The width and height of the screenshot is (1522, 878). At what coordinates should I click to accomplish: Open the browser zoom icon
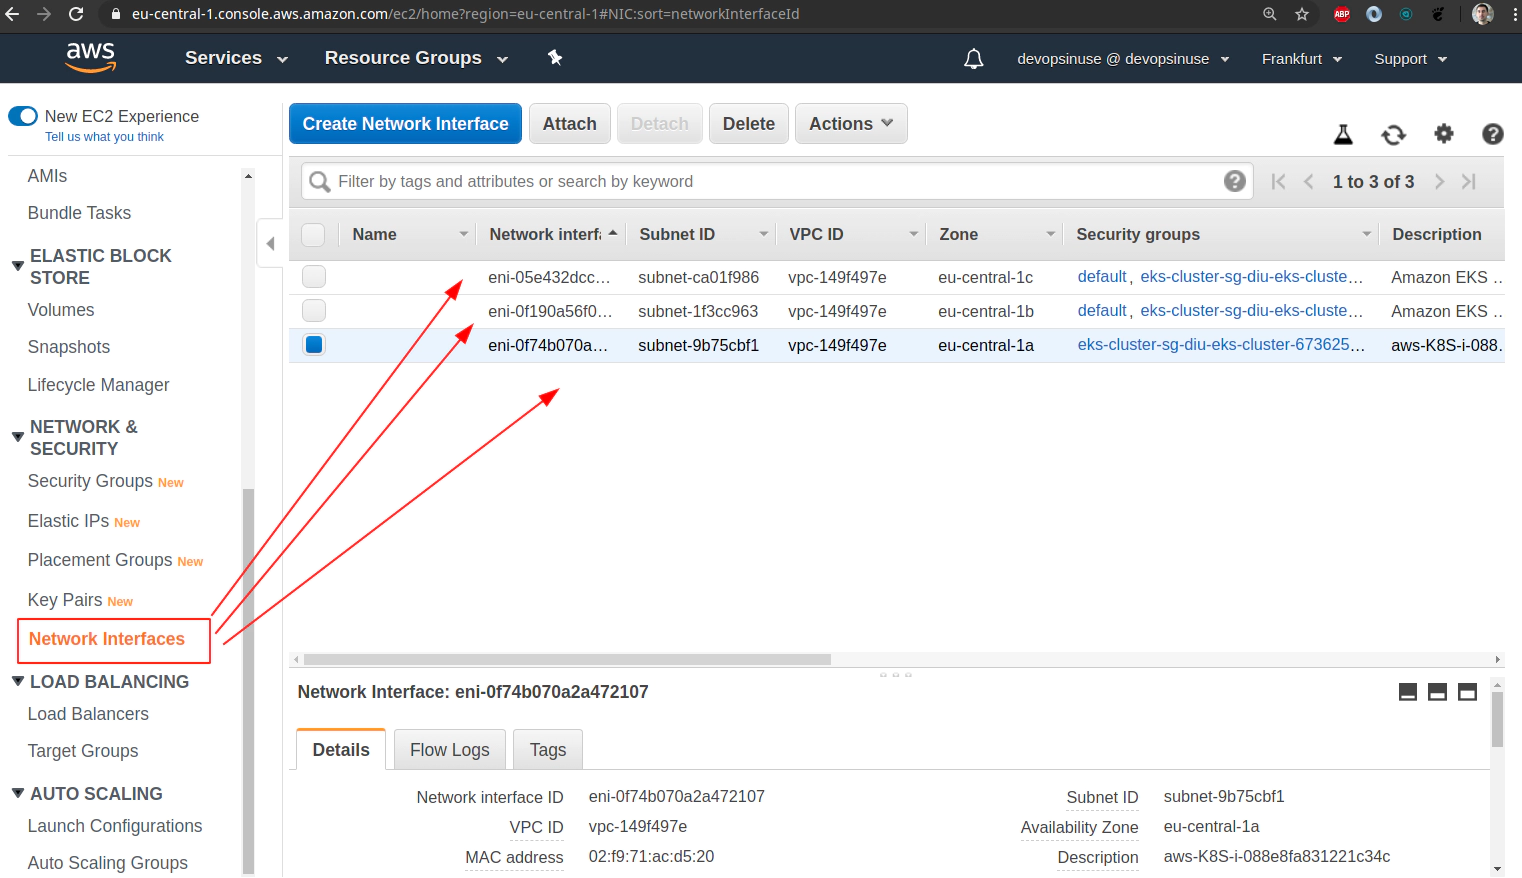click(1269, 14)
